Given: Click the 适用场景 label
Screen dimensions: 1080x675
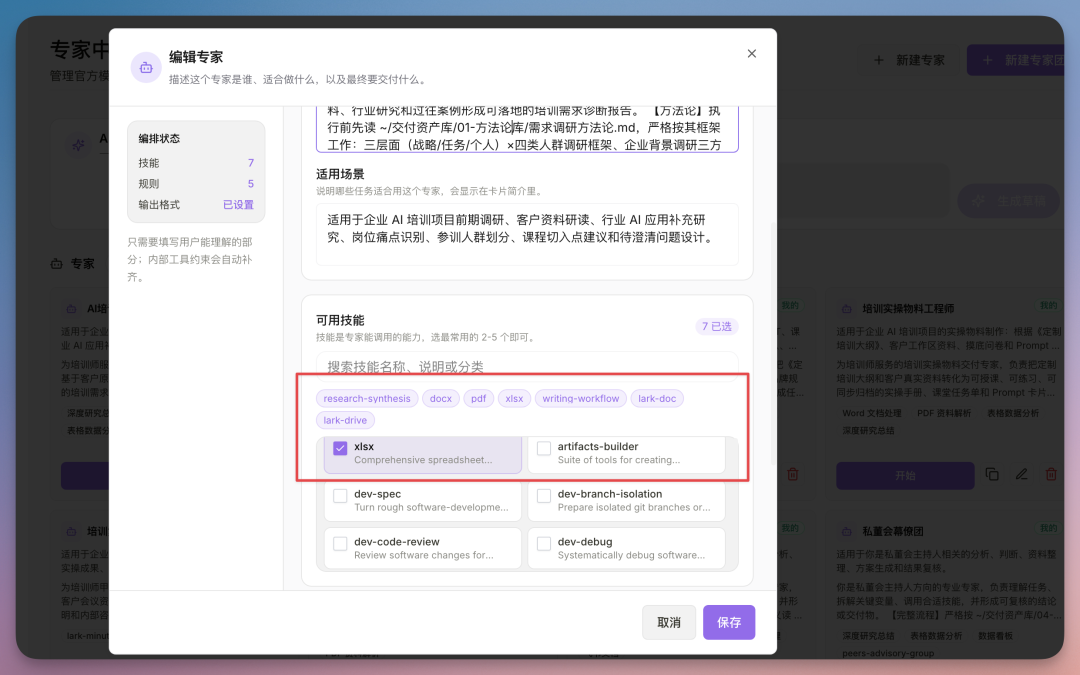Looking at the screenshot, I should click(x=340, y=174).
